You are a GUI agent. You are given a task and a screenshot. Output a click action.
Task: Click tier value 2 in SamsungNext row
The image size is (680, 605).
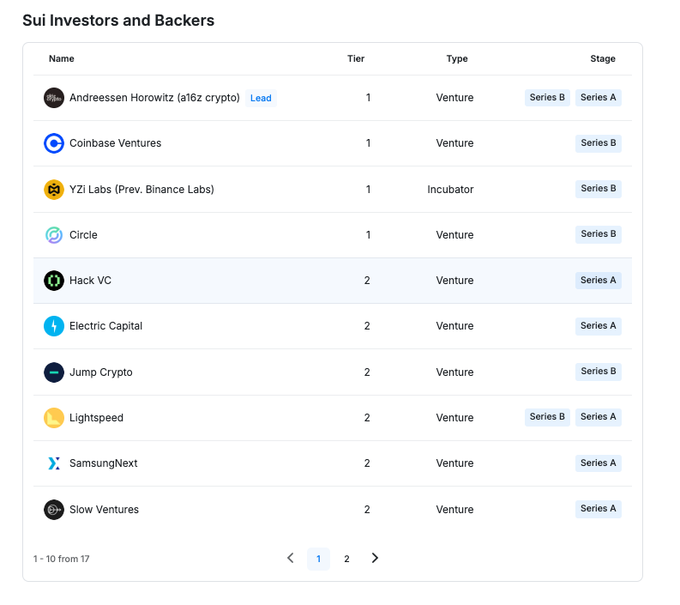[367, 463]
